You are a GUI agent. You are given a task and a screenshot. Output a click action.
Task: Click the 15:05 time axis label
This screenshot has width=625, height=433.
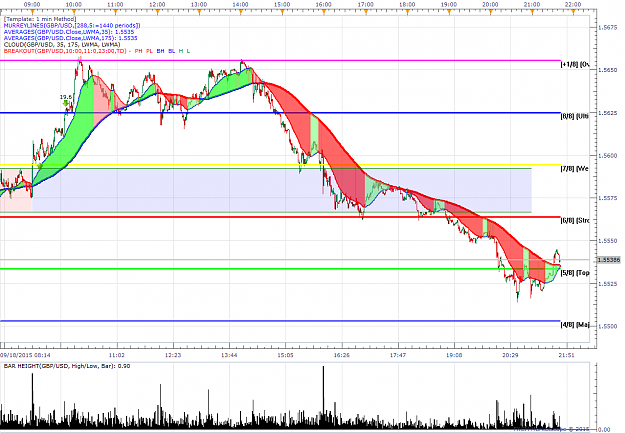click(285, 355)
